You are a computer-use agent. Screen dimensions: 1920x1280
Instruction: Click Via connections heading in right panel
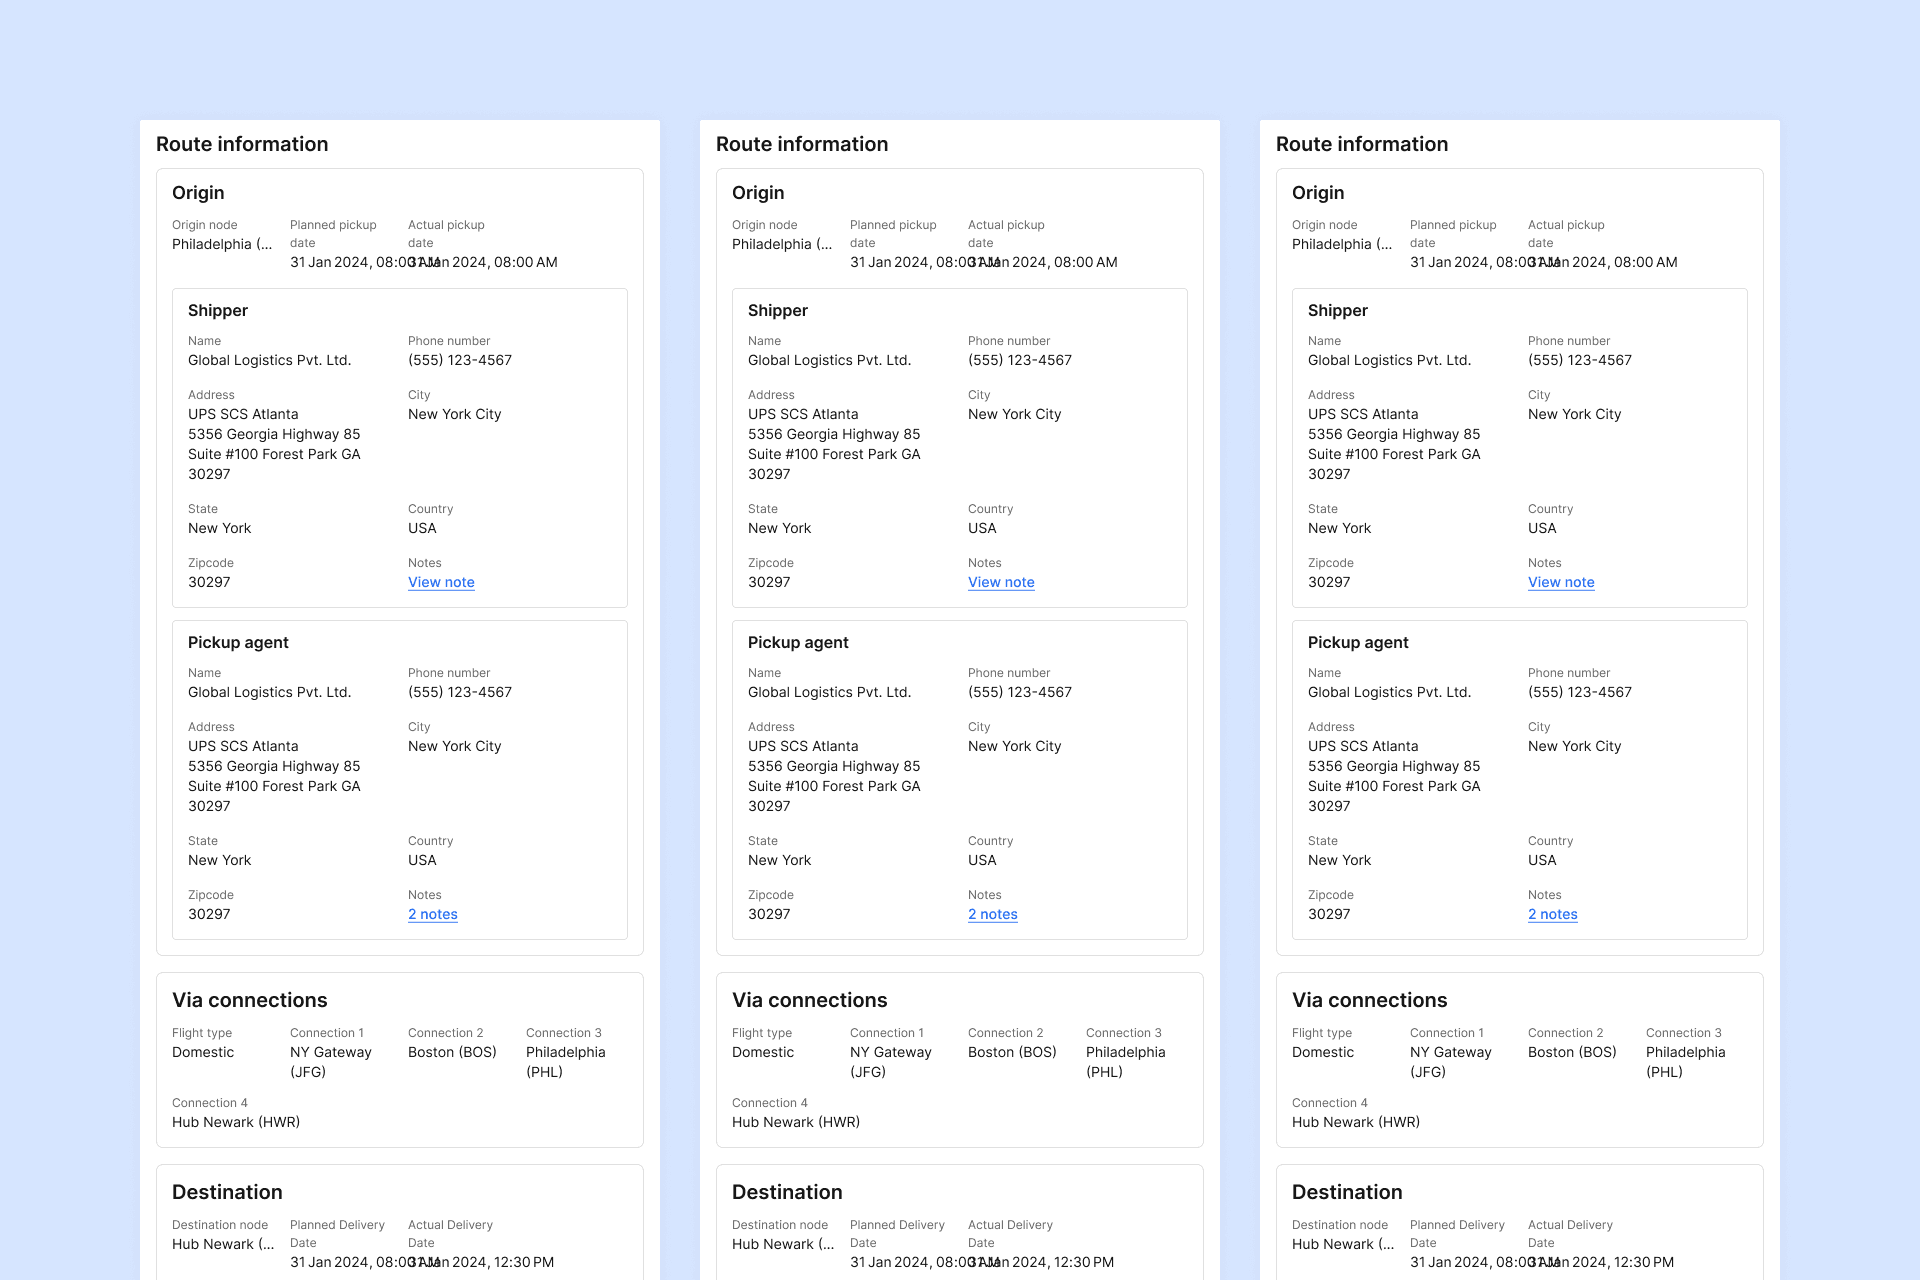[1369, 1000]
